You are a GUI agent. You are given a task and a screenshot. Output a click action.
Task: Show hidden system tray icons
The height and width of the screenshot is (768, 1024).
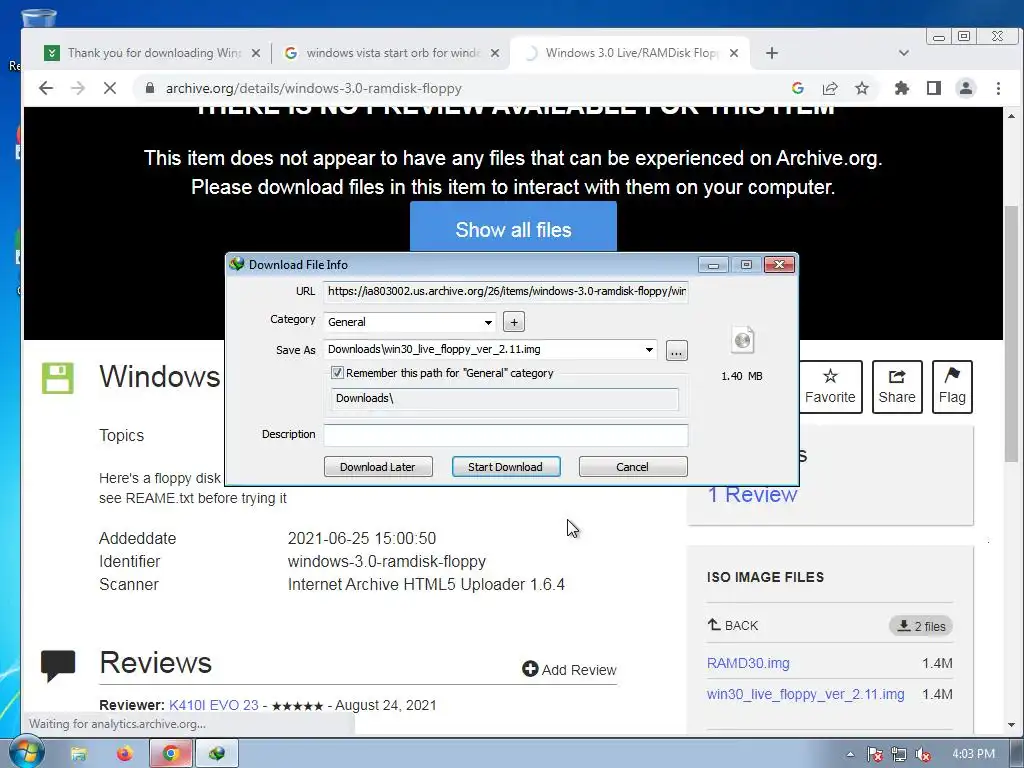(x=850, y=754)
